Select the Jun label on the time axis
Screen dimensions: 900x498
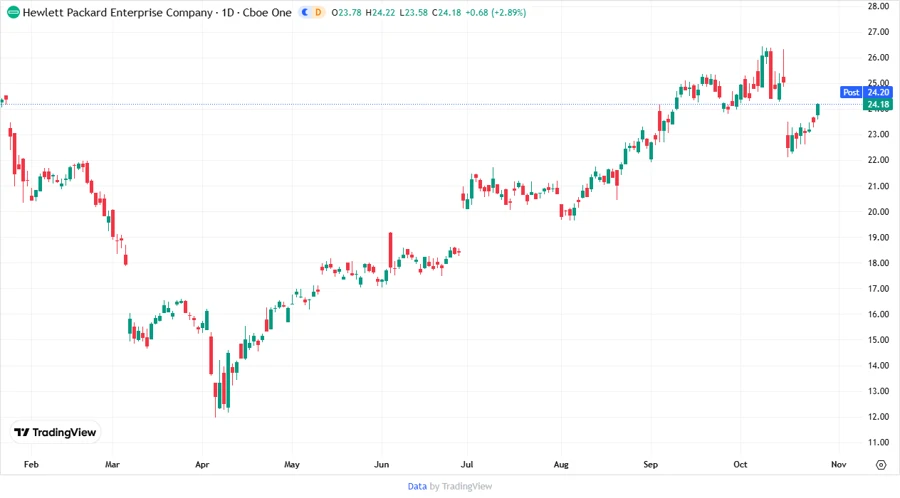(x=381, y=464)
